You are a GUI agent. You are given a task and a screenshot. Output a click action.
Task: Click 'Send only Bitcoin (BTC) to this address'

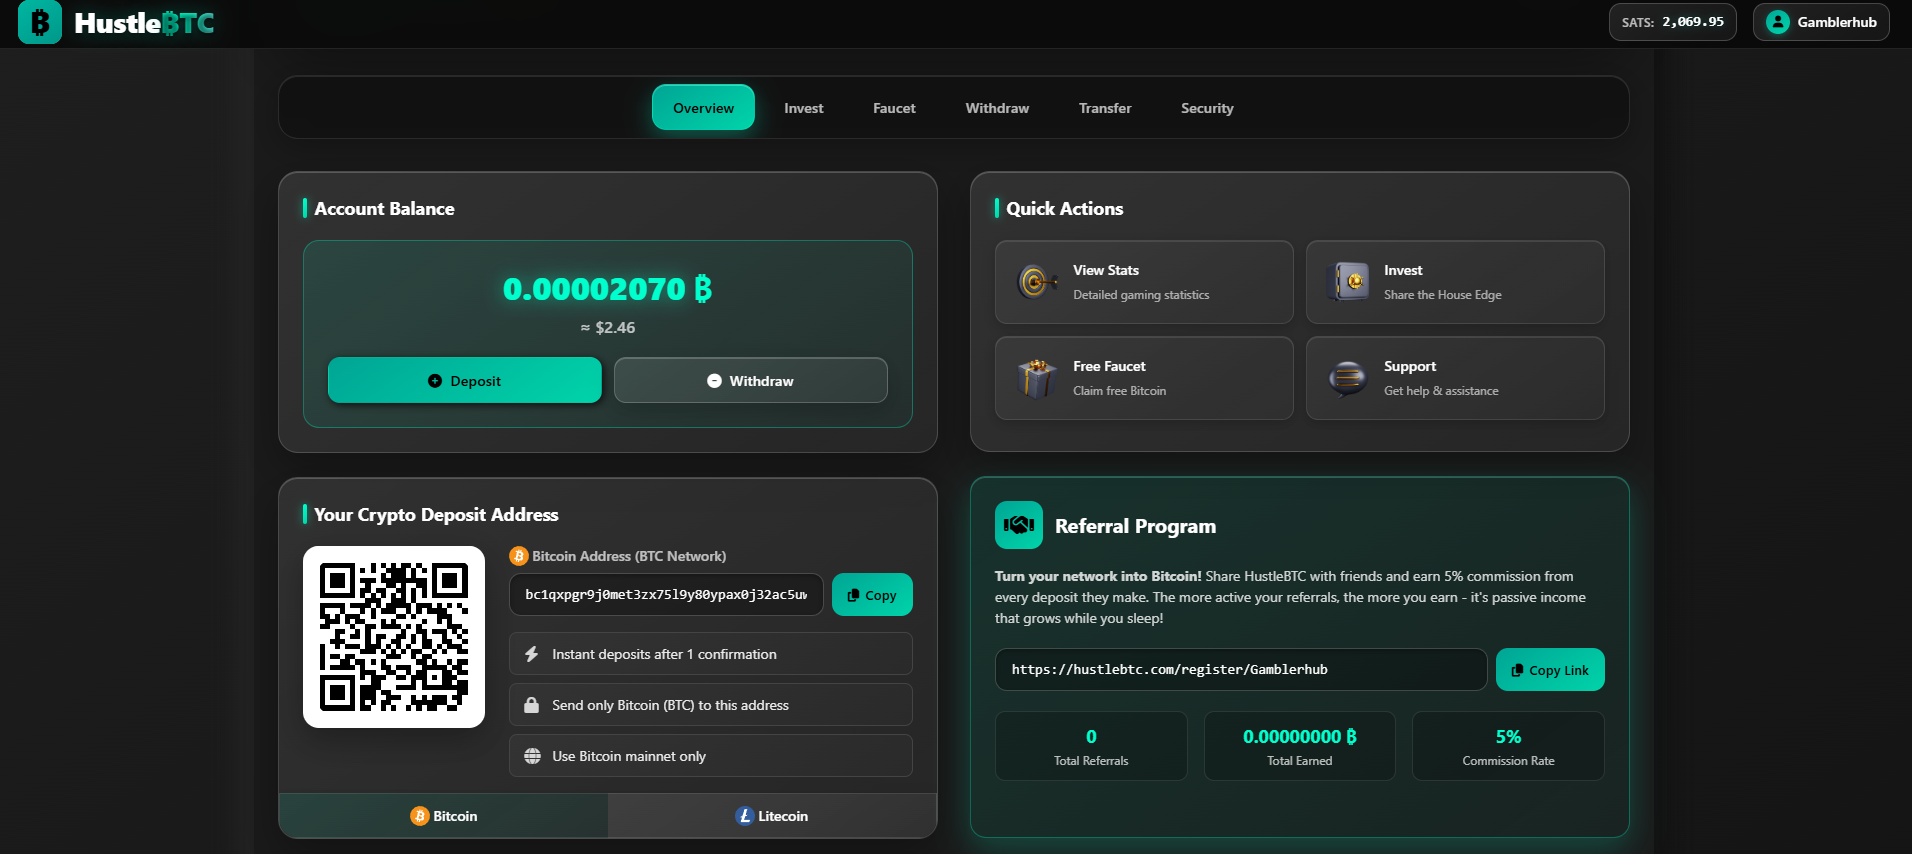click(670, 705)
